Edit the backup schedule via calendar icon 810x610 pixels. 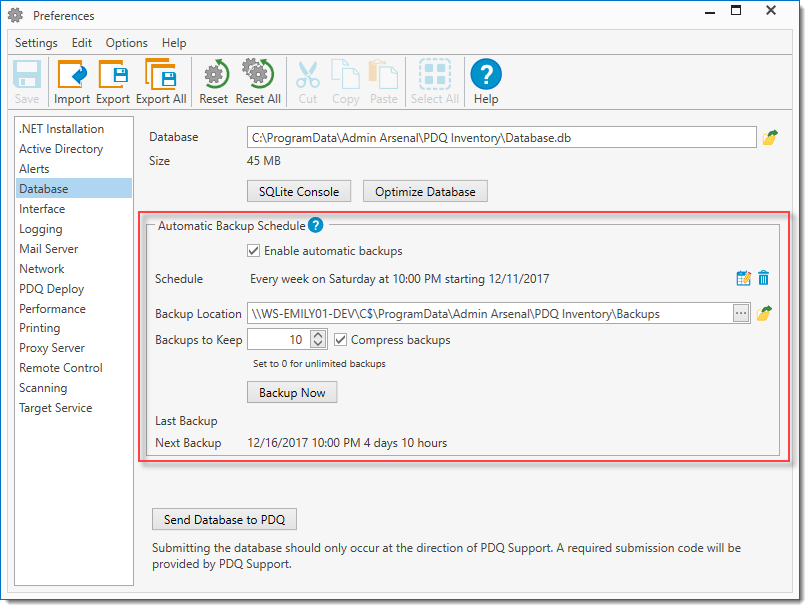[743, 279]
